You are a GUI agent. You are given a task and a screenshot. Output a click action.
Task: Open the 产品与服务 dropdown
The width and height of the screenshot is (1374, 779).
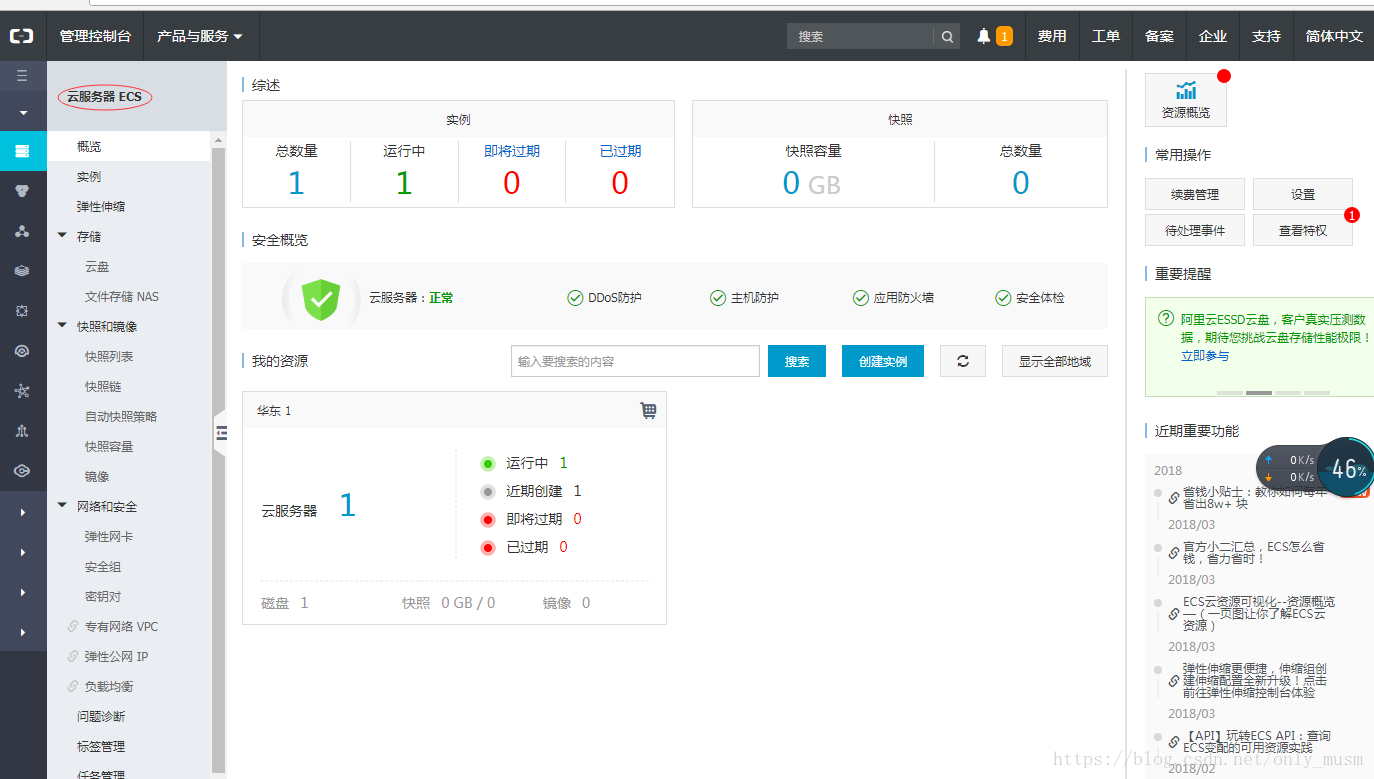tap(200, 36)
